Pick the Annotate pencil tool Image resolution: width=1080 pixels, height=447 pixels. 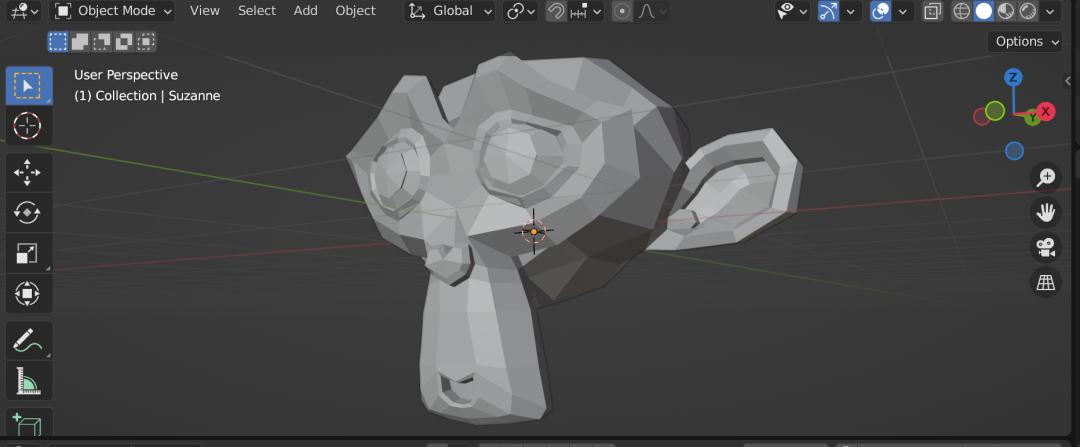pos(27,341)
